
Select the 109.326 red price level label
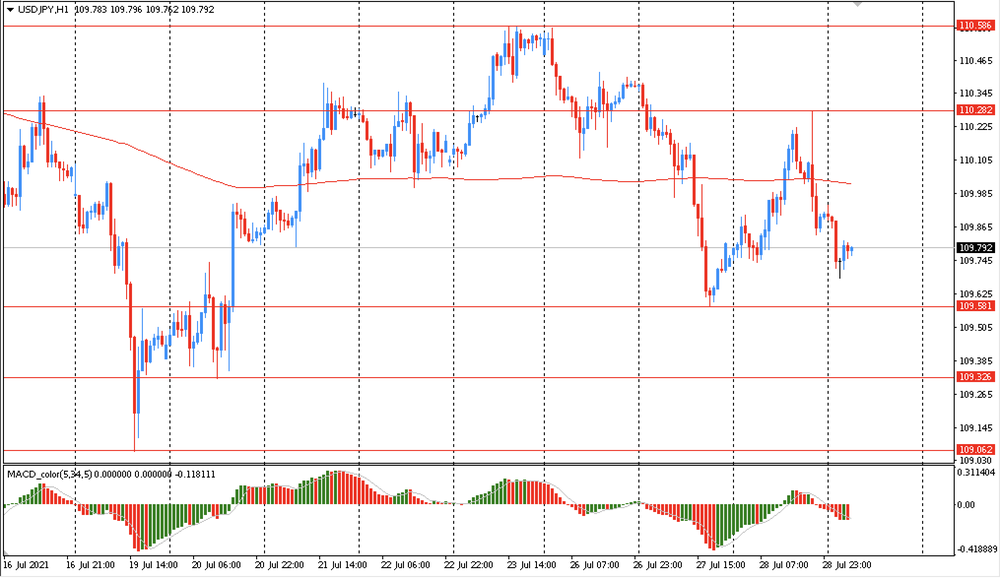(x=976, y=377)
